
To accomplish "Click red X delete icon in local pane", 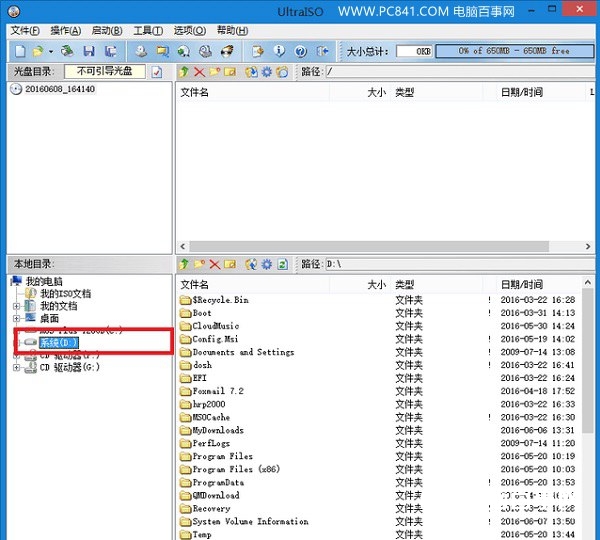I will click(215, 264).
